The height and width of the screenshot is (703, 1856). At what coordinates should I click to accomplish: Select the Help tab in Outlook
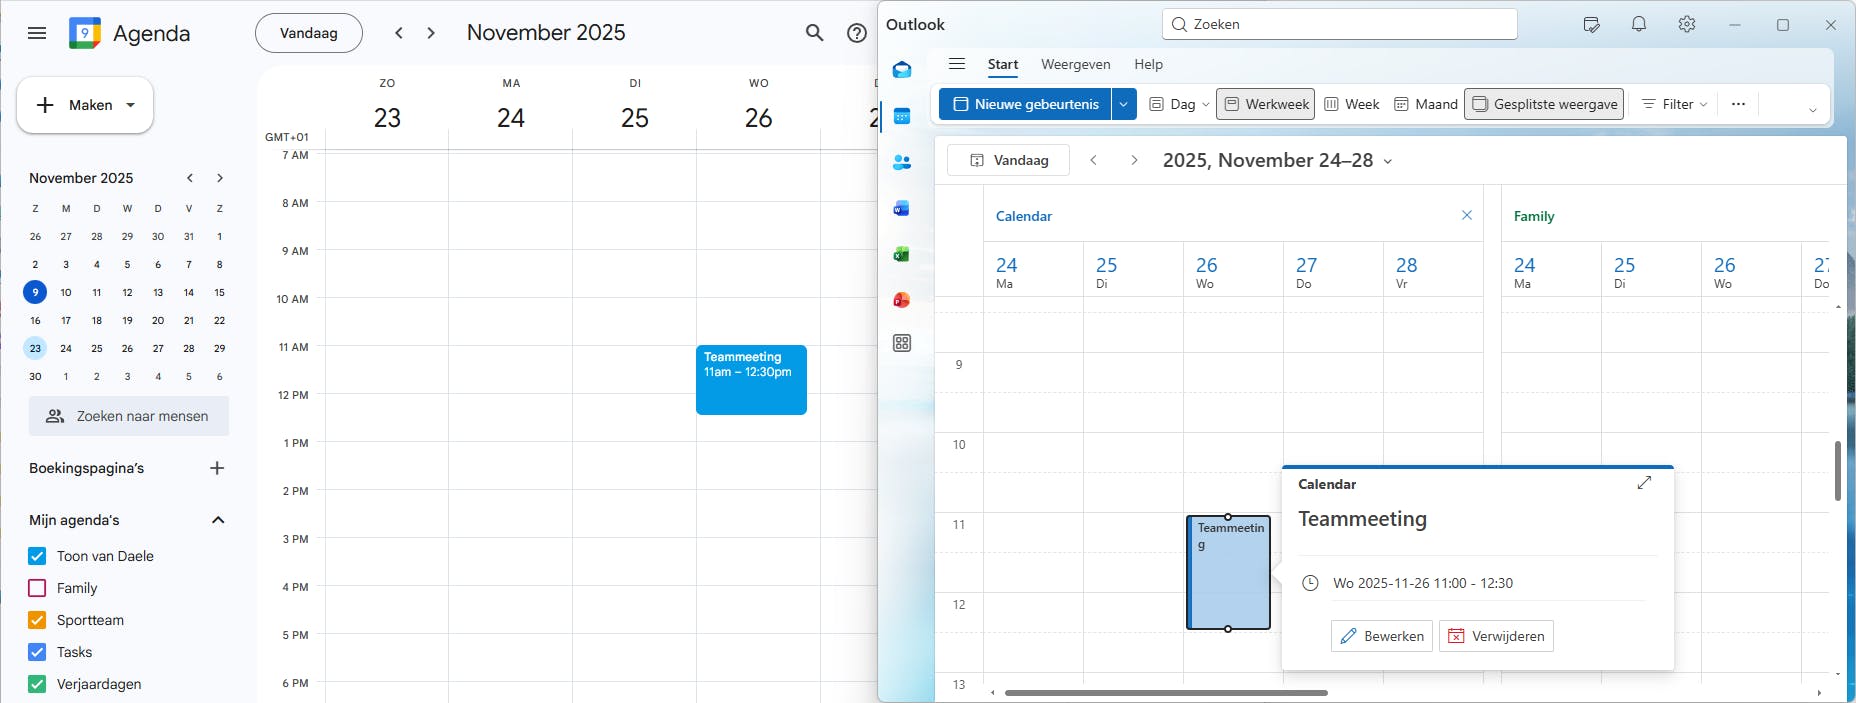coord(1148,64)
